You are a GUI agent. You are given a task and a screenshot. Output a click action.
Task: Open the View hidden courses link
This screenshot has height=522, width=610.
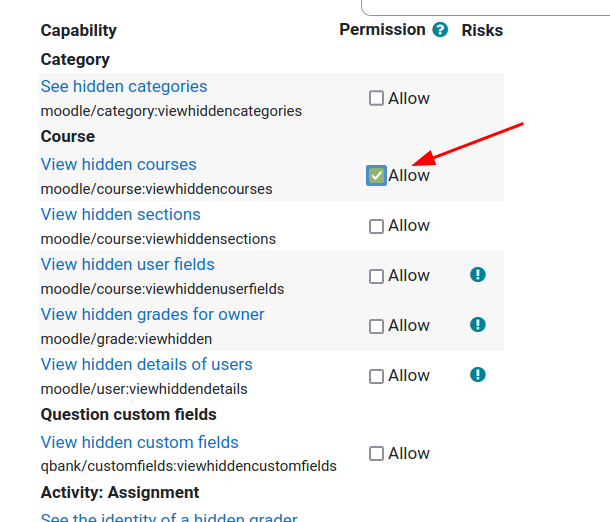click(118, 164)
